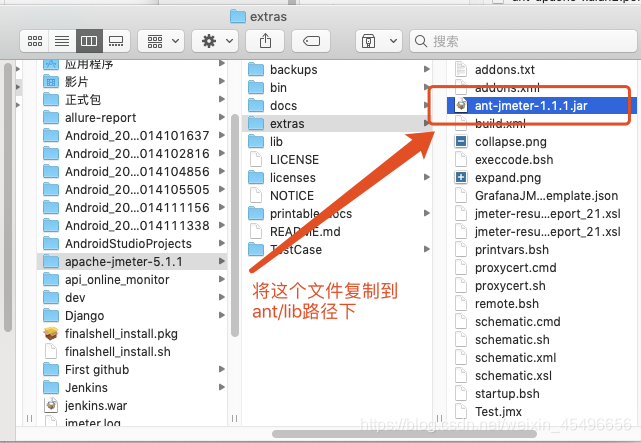Select the collapse.png file icon
The width and height of the screenshot is (641, 443).
[461, 141]
